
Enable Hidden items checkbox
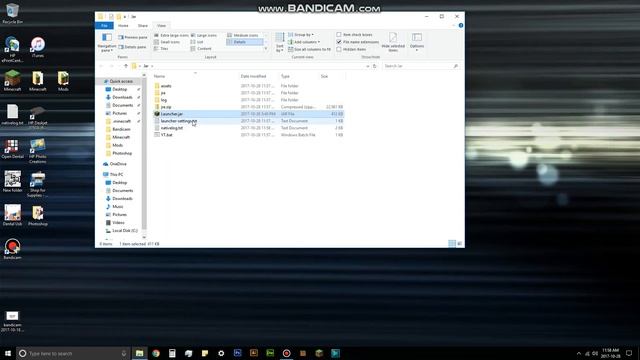click(x=351, y=49)
